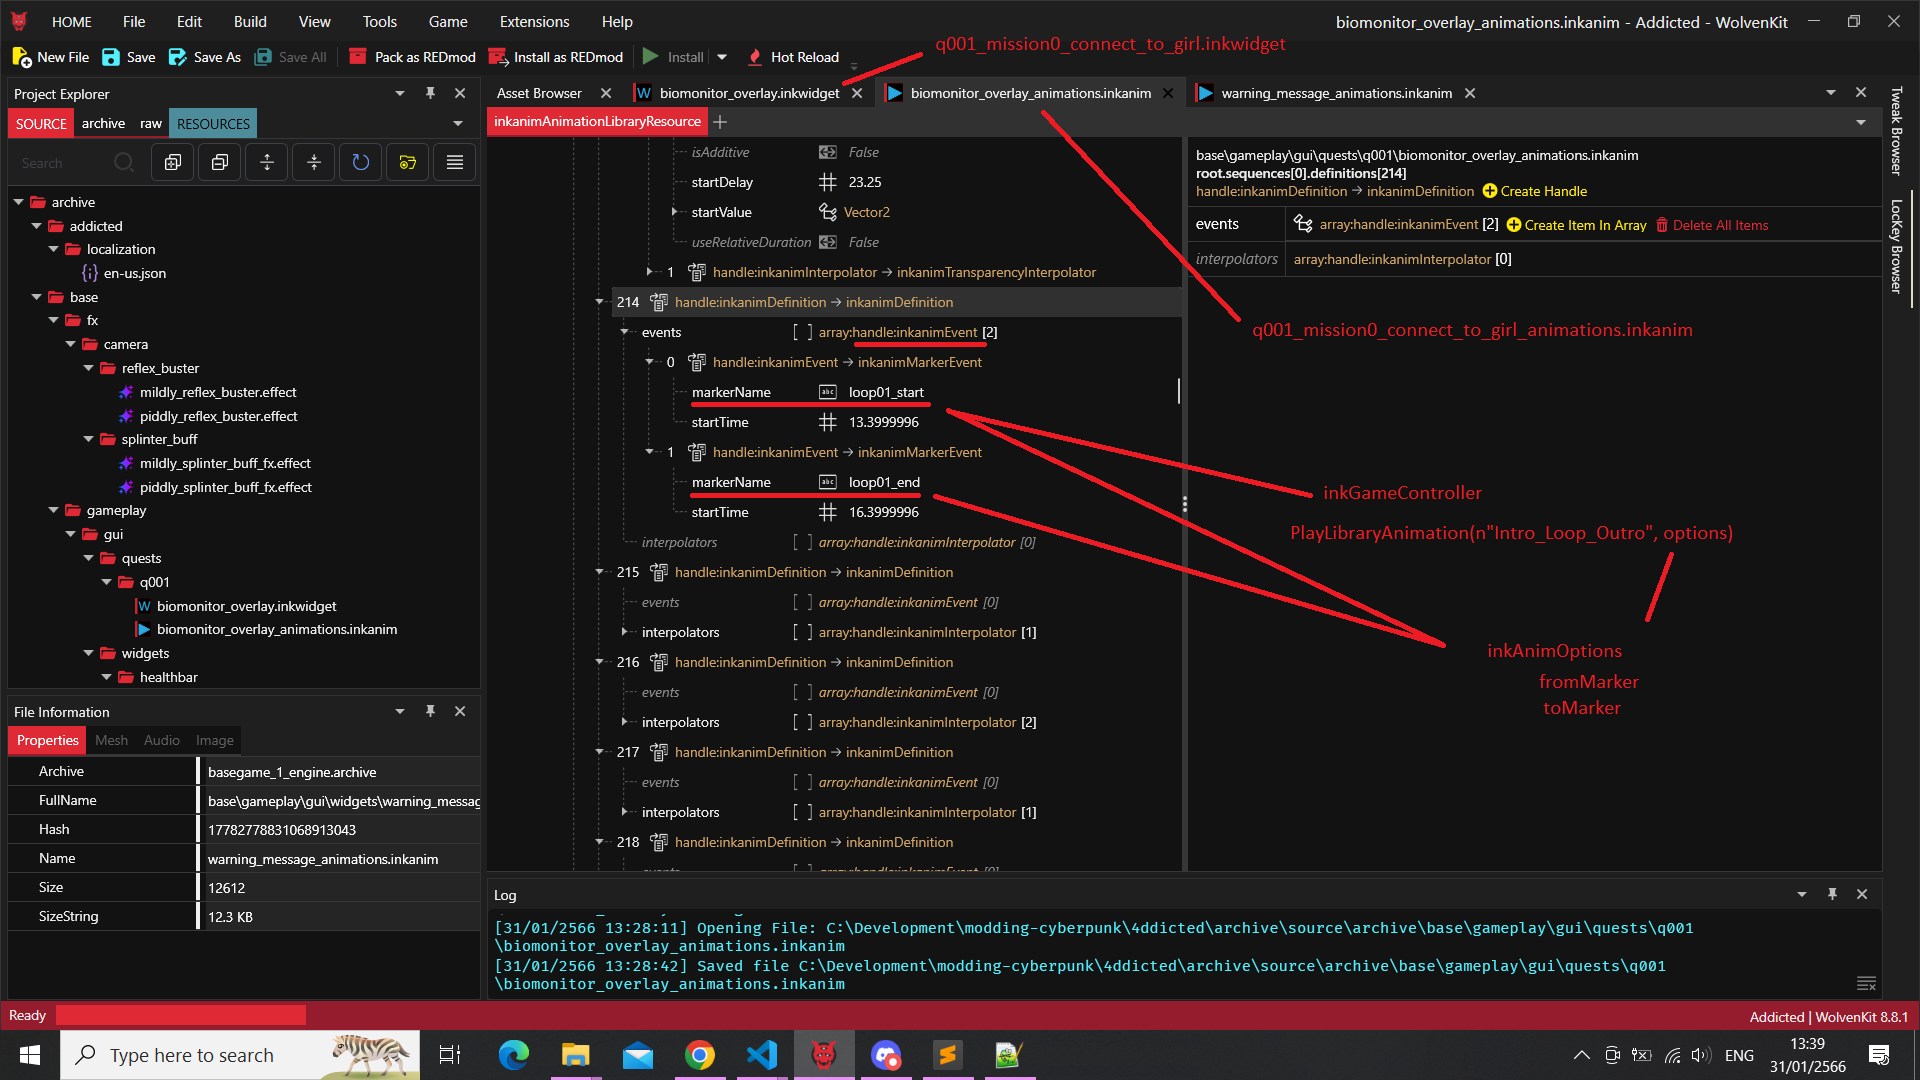Image resolution: width=1920 pixels, height=1080 pixels.
Task: Expand interpolators under definition 216
Action: point(625,722)
